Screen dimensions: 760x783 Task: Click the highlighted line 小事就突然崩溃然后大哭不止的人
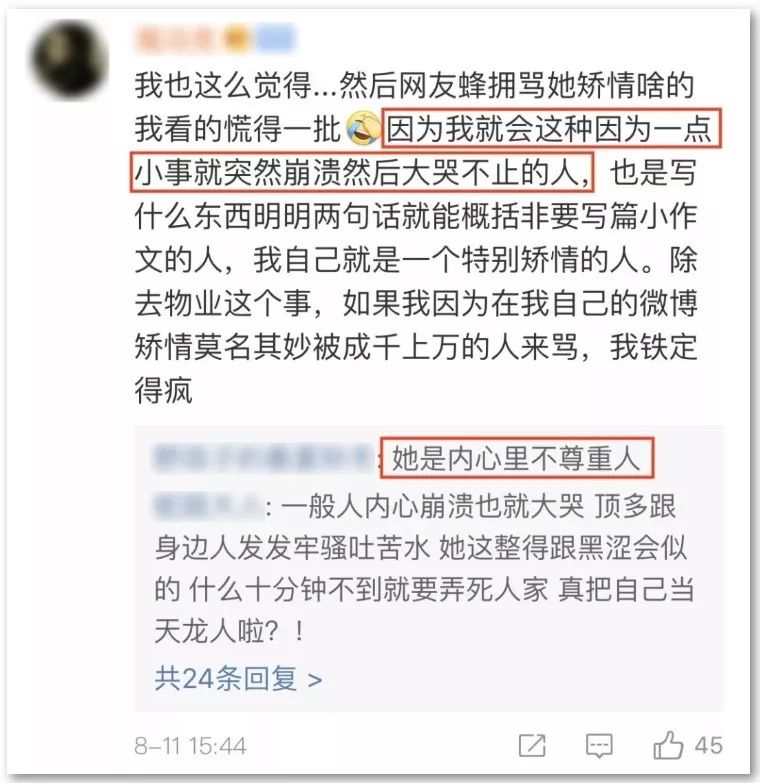click(x=362, y=172)
